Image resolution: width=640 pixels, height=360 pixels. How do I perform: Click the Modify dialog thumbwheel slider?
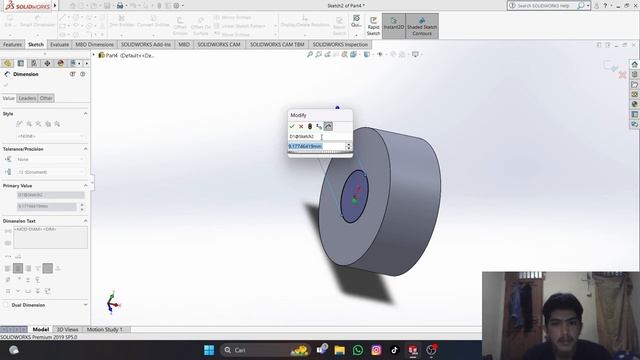(320, 152)
